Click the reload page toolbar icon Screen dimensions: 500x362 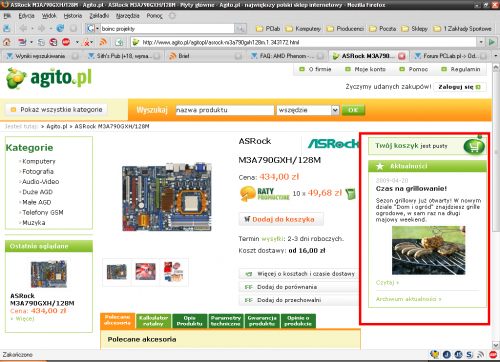60,29
